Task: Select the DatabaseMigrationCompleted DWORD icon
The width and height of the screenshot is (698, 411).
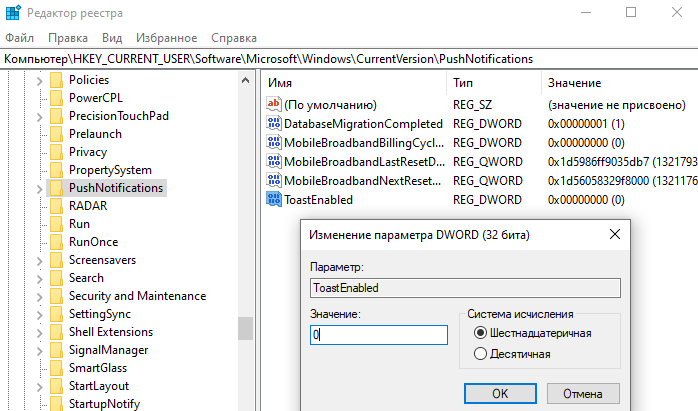Action: point(274,123)
